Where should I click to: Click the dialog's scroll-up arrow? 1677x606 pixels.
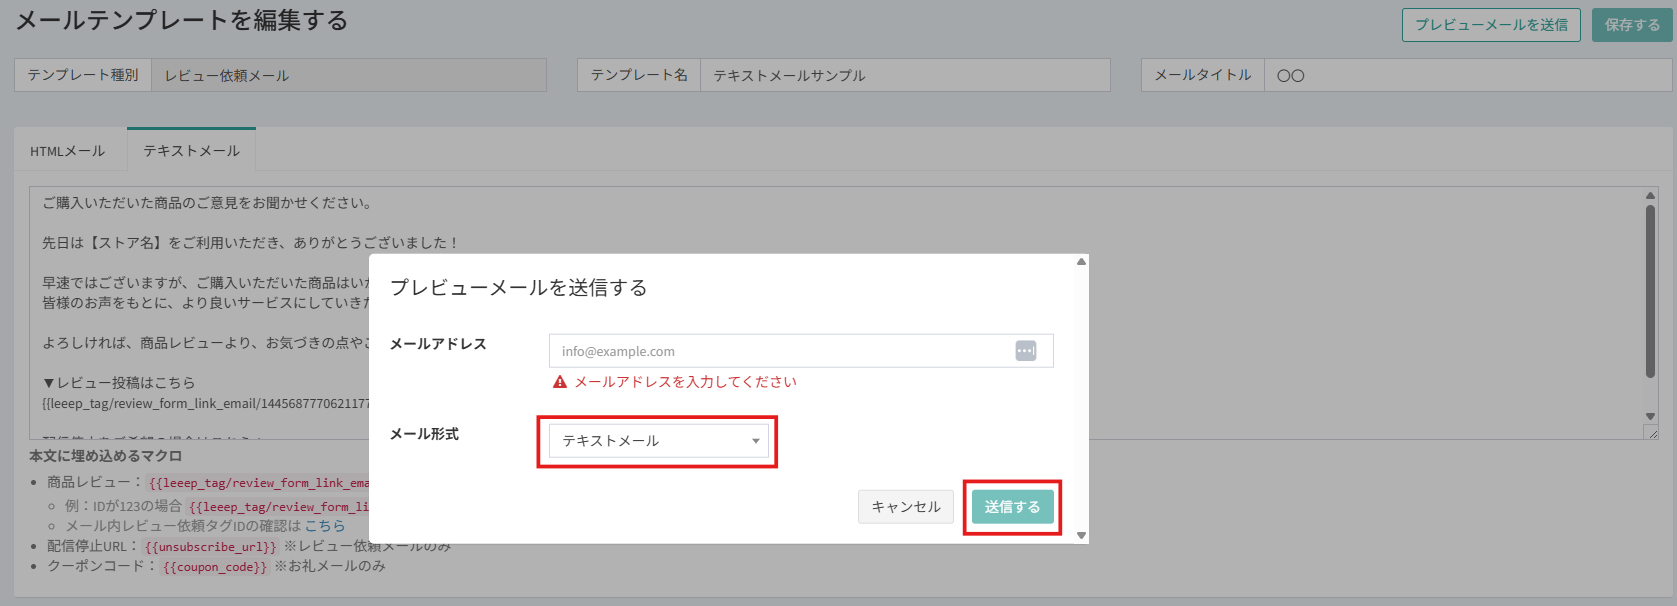1081,262
